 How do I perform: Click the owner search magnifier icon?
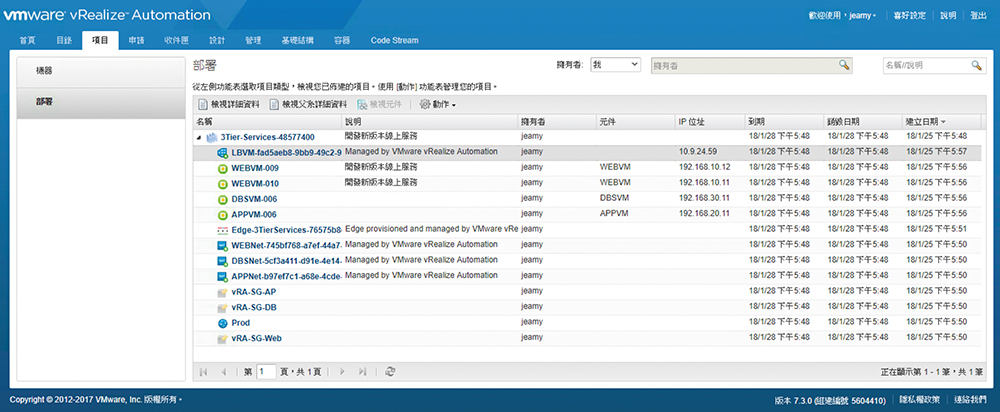click(843, 65)
